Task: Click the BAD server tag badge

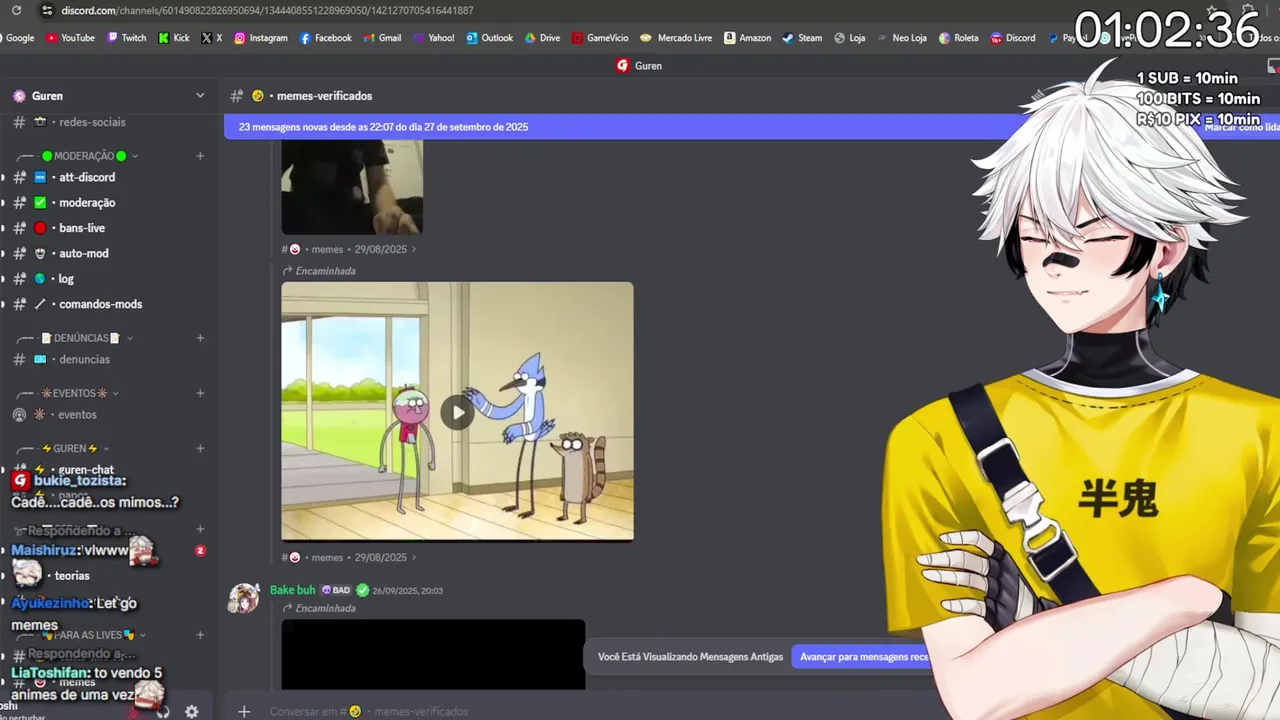Action: [x=336, y=590]
